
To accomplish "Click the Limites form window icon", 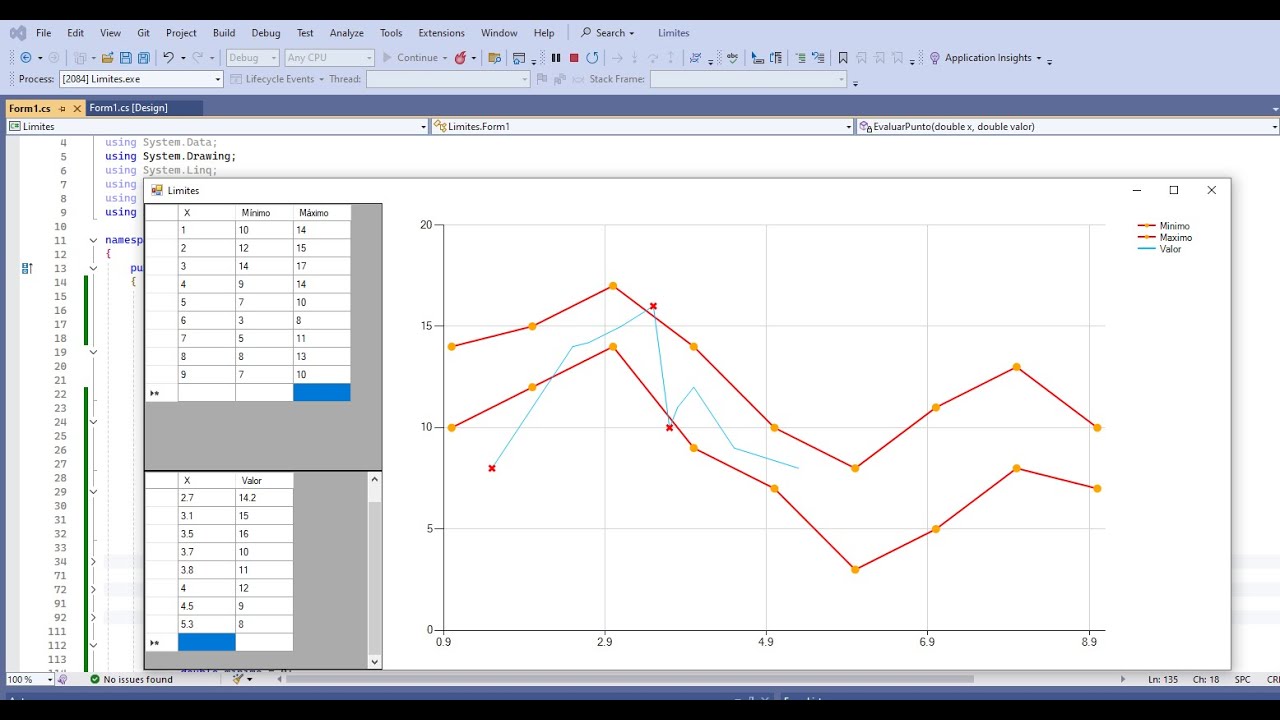I will click(x=156, y=190).
